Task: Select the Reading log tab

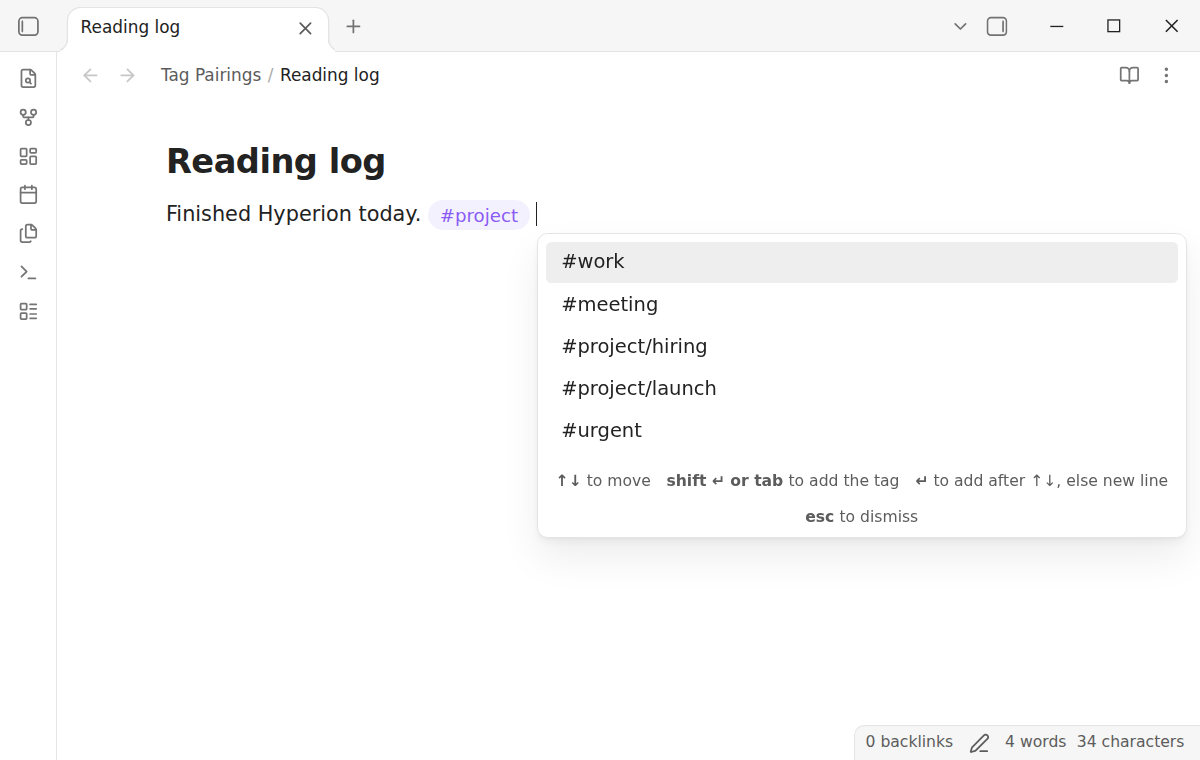Action: [198, 27]
